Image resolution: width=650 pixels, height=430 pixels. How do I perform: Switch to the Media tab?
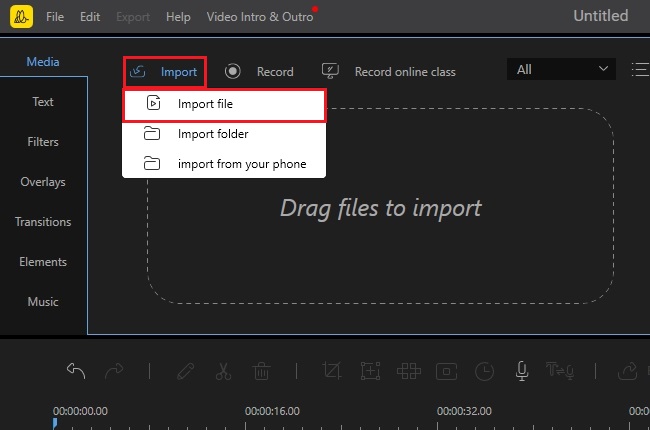[x=43, y=62]
